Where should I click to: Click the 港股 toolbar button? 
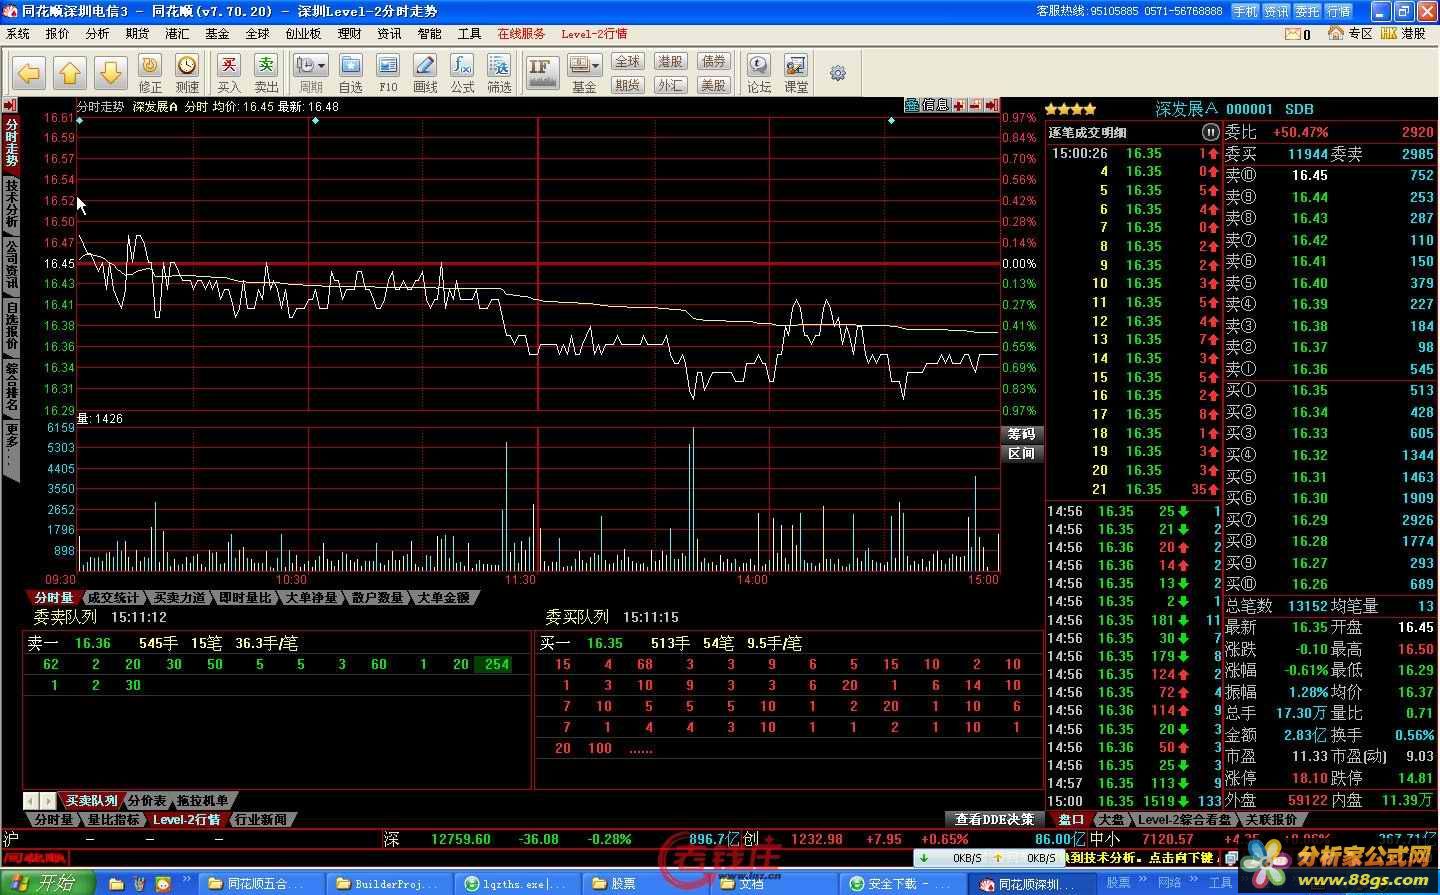click(x=670, y=62)
